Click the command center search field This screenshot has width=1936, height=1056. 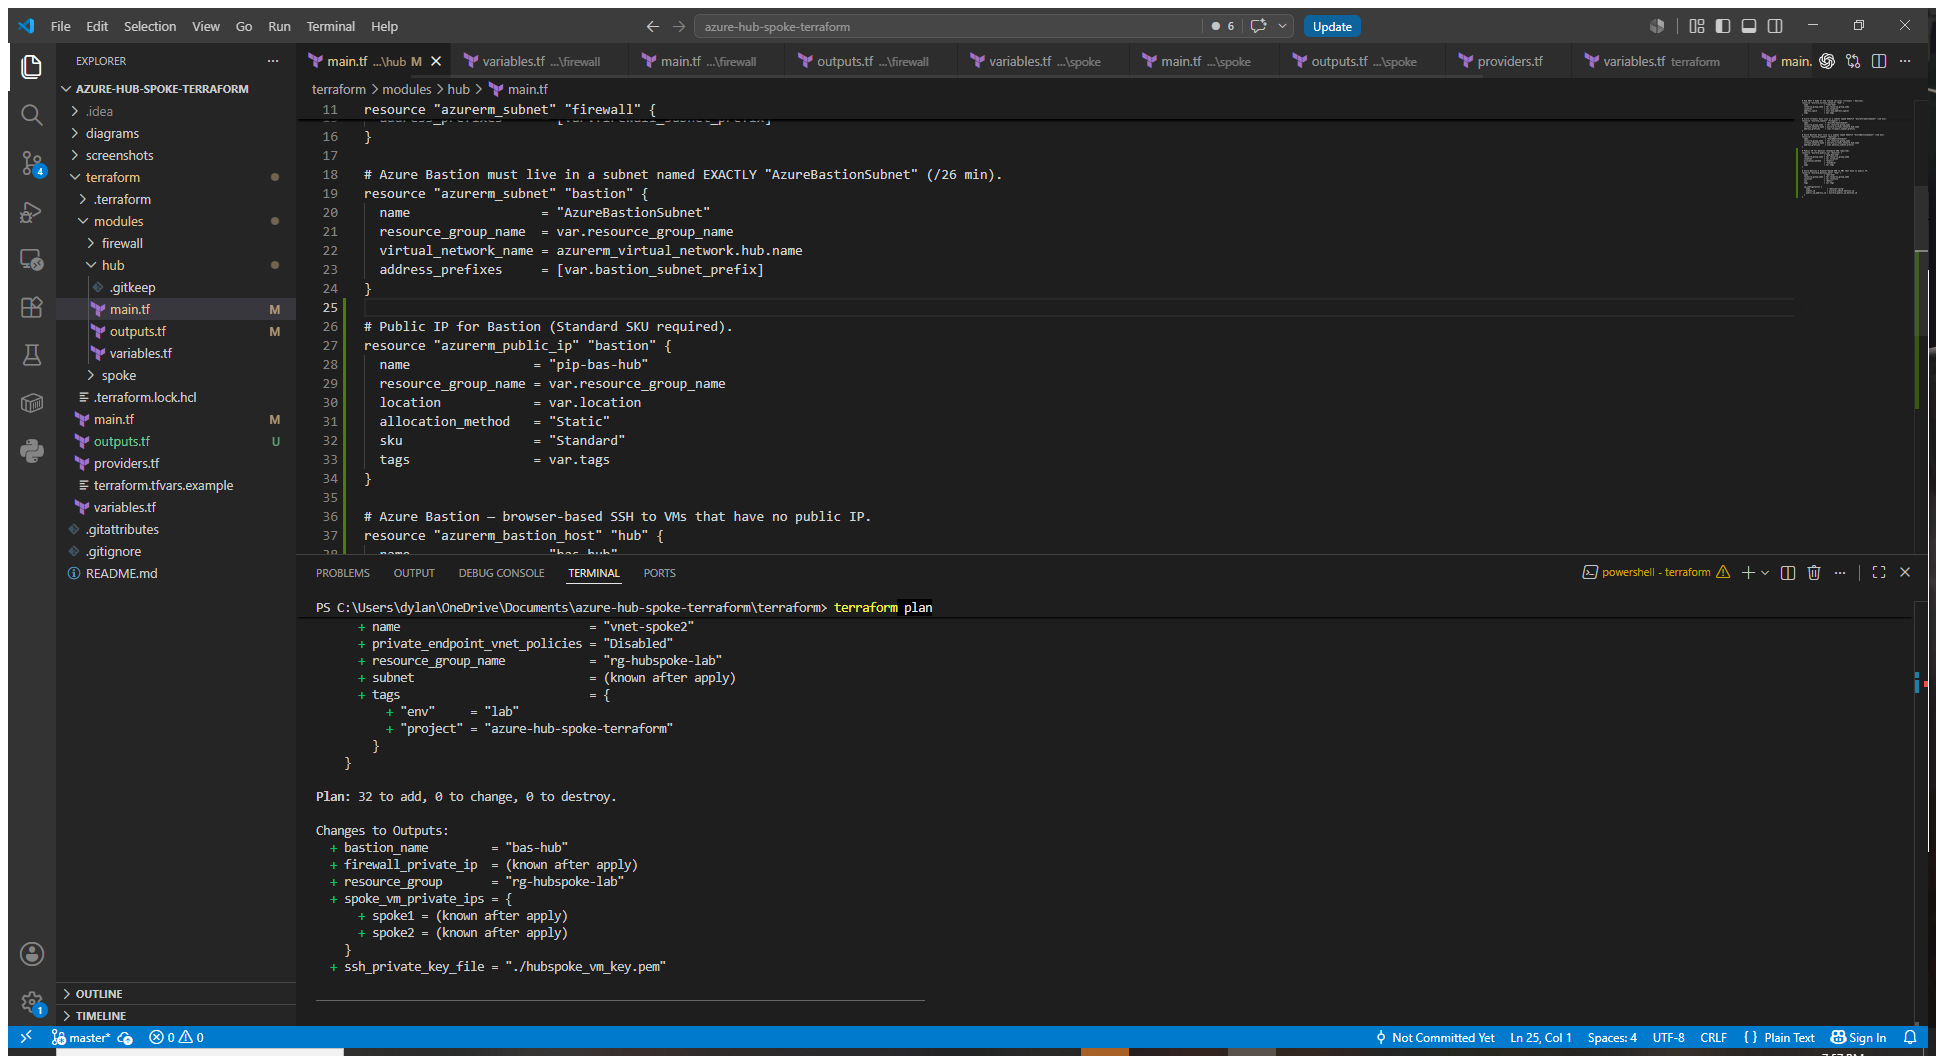click(948, 26)
